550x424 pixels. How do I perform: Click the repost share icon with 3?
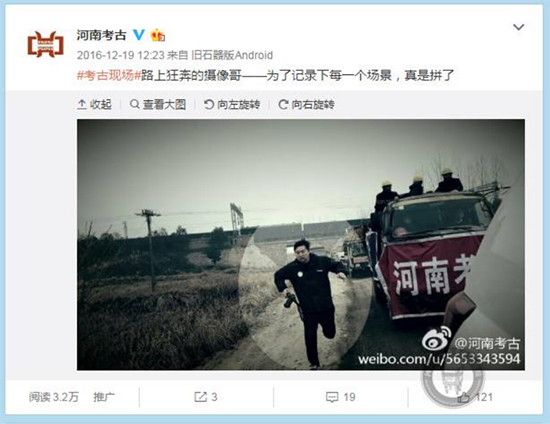[x=206, y=397]
